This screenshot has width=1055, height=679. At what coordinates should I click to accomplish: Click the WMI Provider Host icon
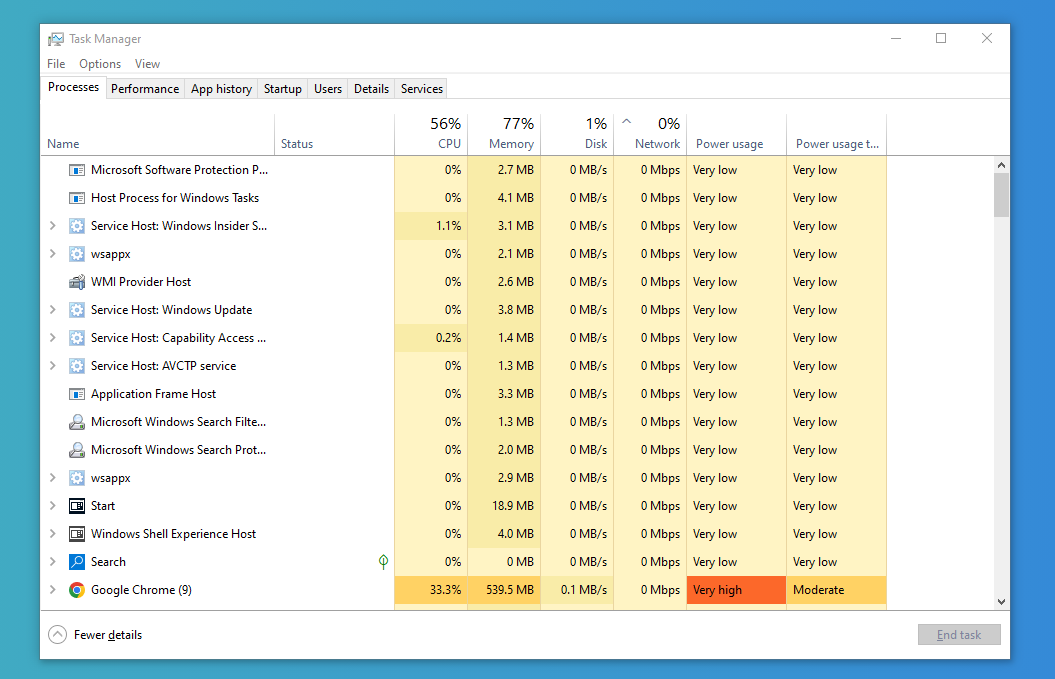click(x=77, y=282)
